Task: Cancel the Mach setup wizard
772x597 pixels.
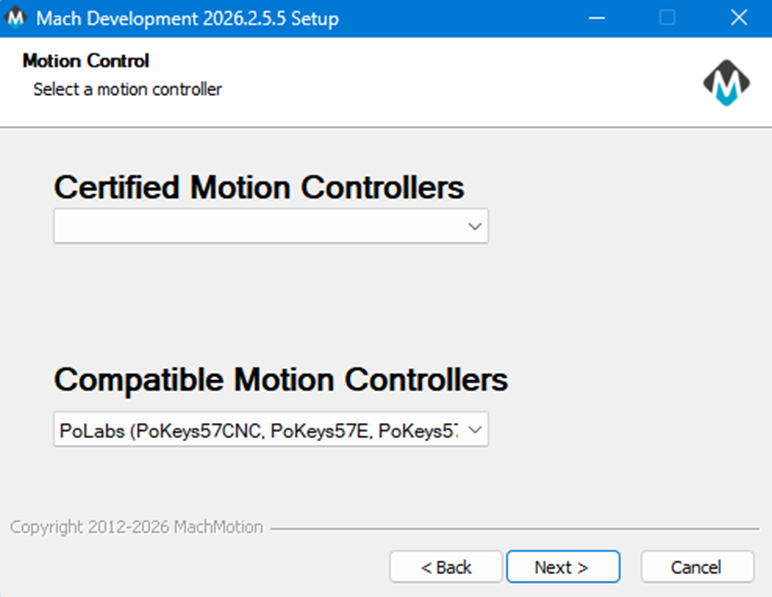Action: click(696, 567)
